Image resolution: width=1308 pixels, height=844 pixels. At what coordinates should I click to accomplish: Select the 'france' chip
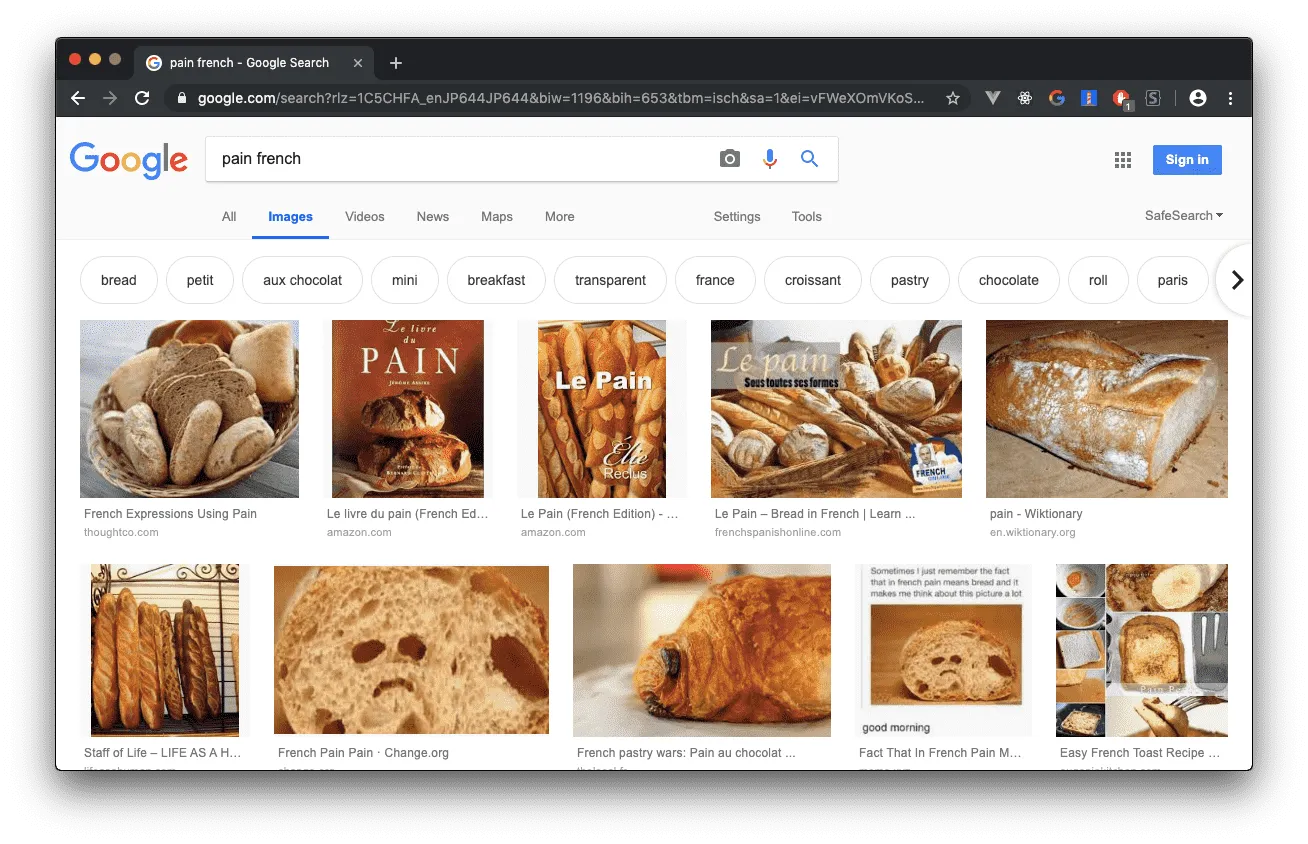[x=715, y=280]
